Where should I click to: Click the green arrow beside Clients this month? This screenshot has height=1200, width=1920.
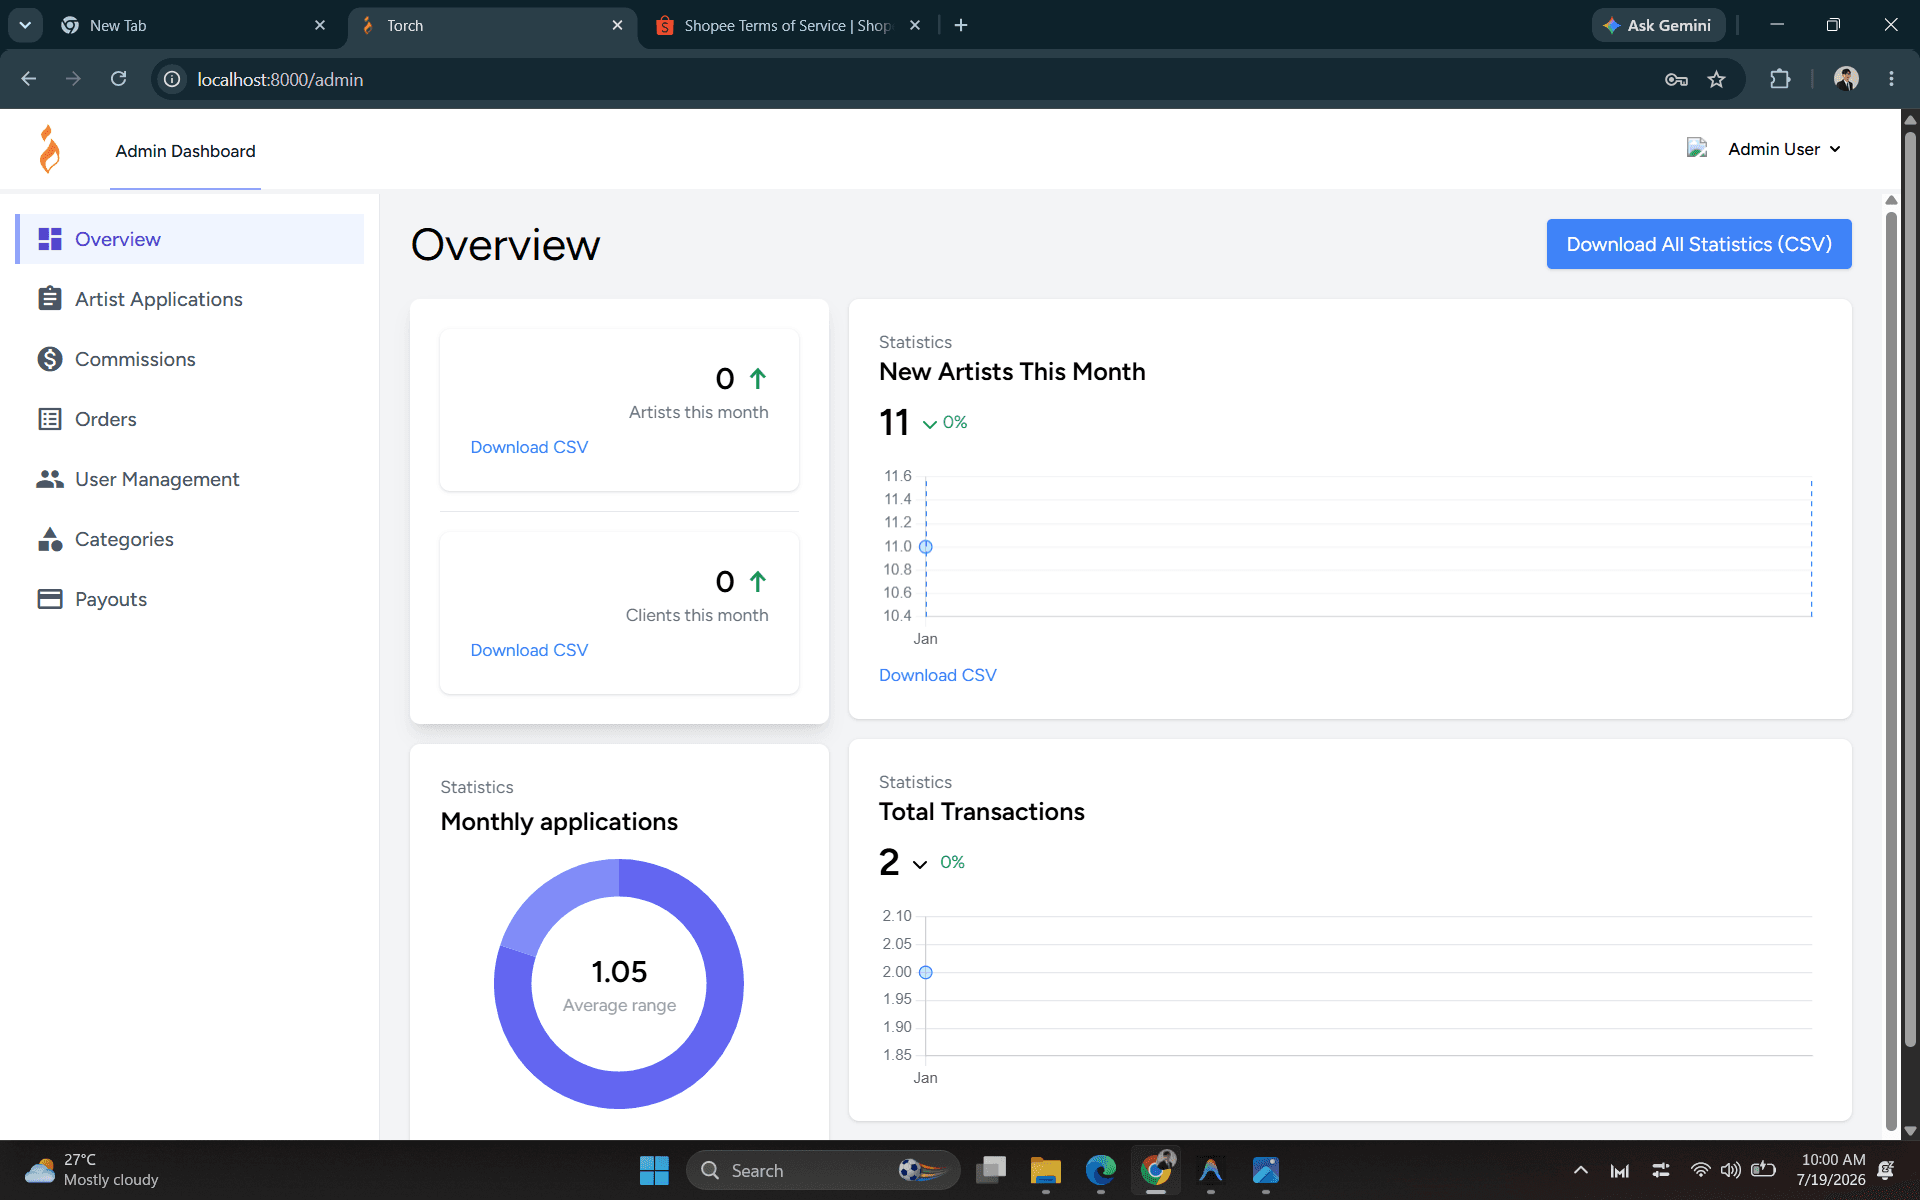pos(758,582)
